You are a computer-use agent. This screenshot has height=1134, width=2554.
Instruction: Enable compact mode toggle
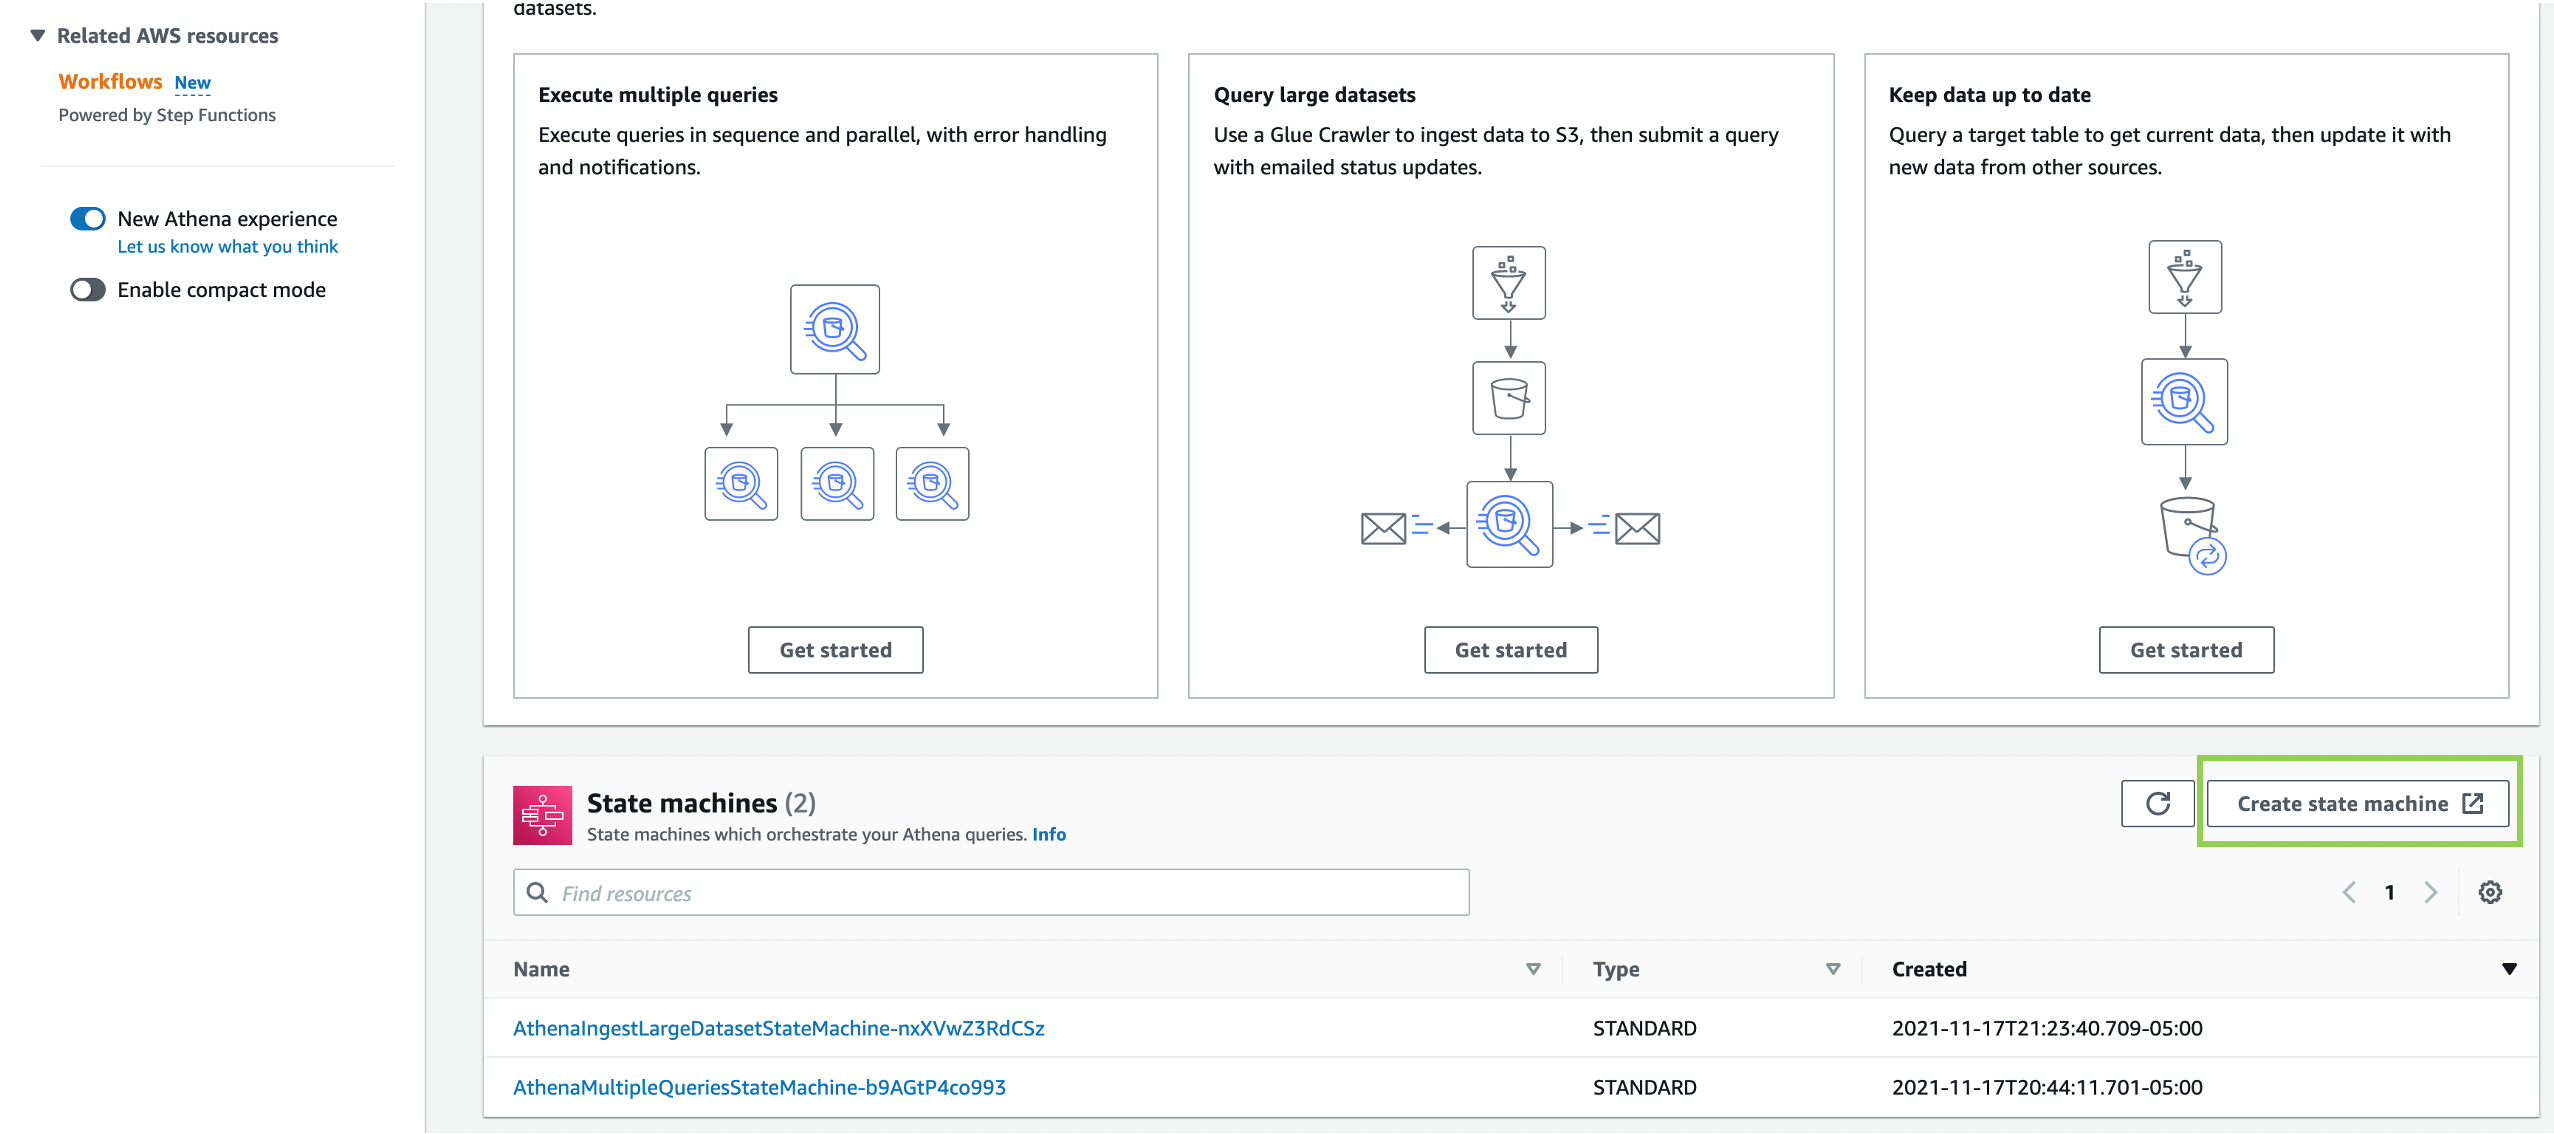tap(88, 290)
